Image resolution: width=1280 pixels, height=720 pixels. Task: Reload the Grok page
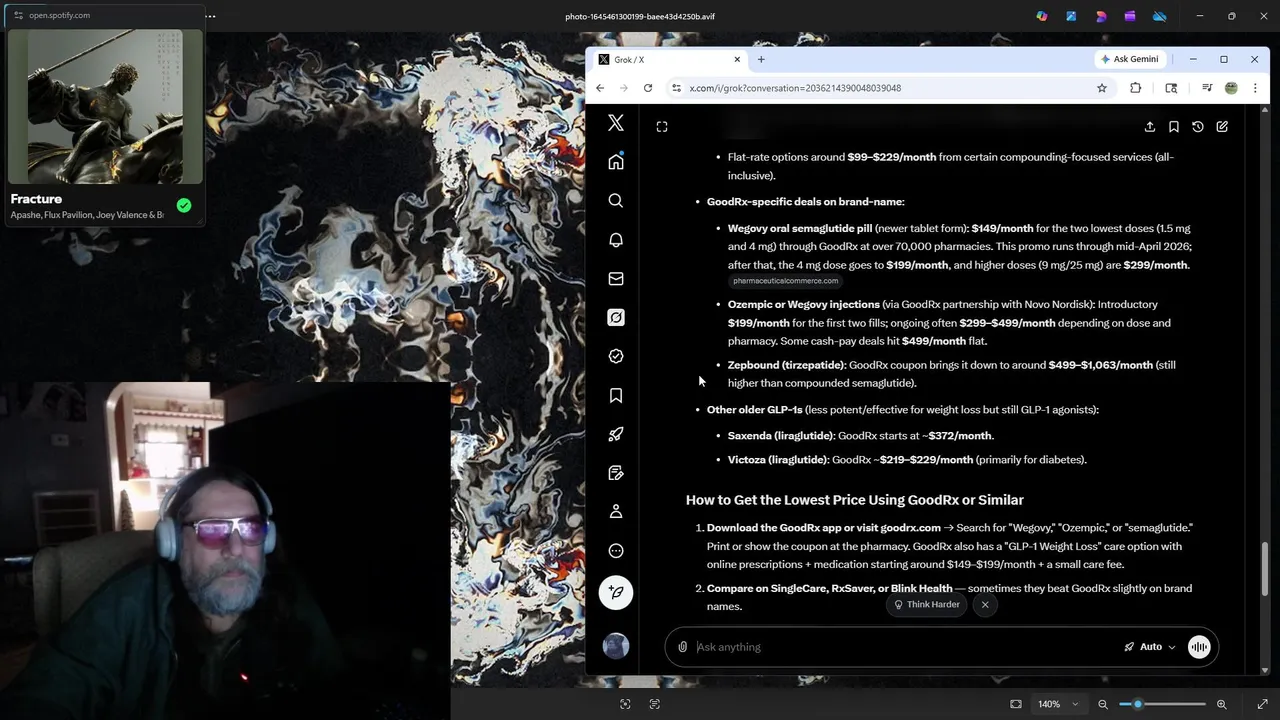coord(648,88)
